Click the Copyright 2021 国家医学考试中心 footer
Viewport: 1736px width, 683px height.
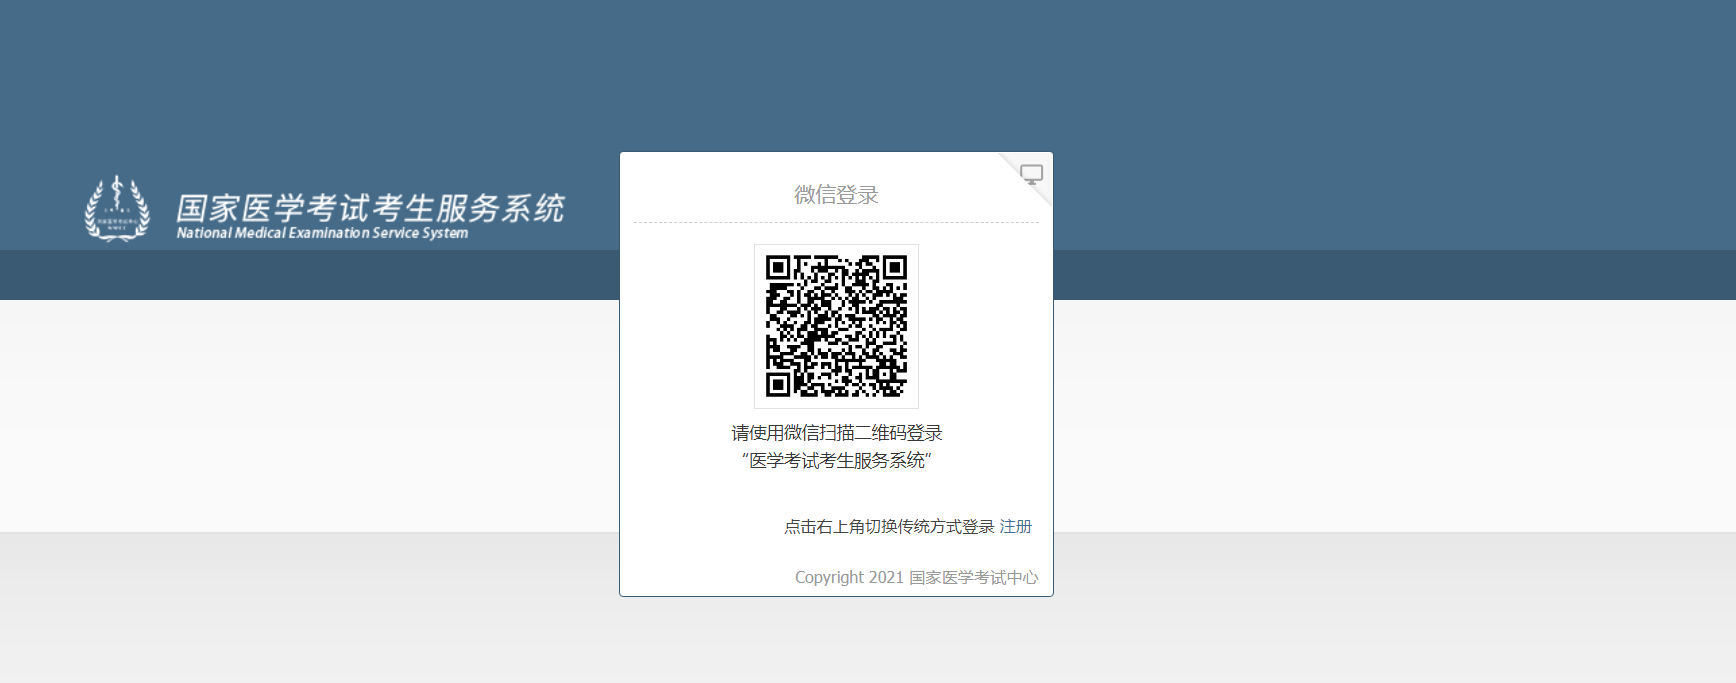[x=916, y=577]
